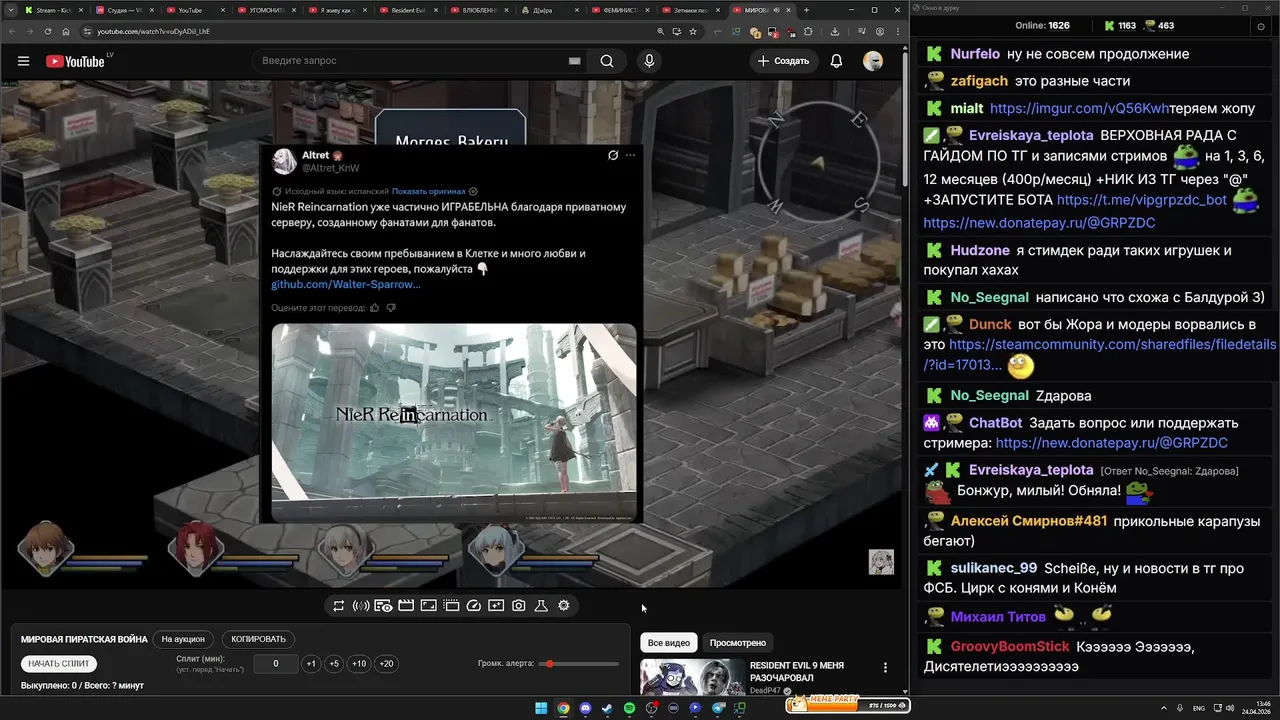Rate the translation with thumbs up
Viewport: 1280px width, 720px height.
(x=375, y=308)
